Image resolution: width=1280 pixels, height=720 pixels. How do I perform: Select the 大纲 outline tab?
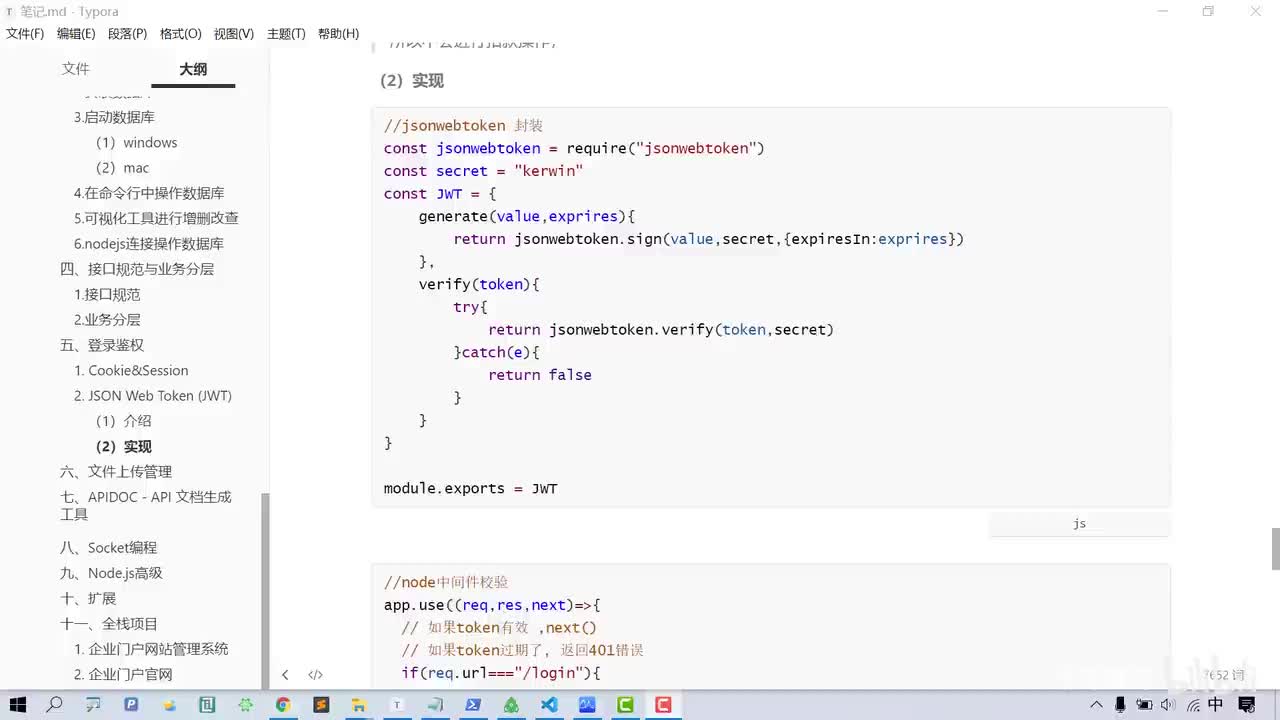[x=193, y=69]
